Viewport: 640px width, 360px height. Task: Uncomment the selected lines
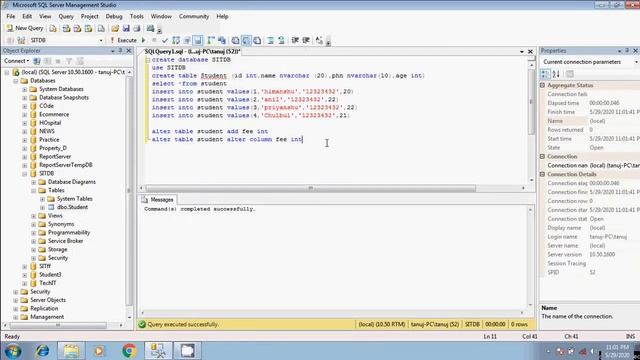[x=281, y=40]
